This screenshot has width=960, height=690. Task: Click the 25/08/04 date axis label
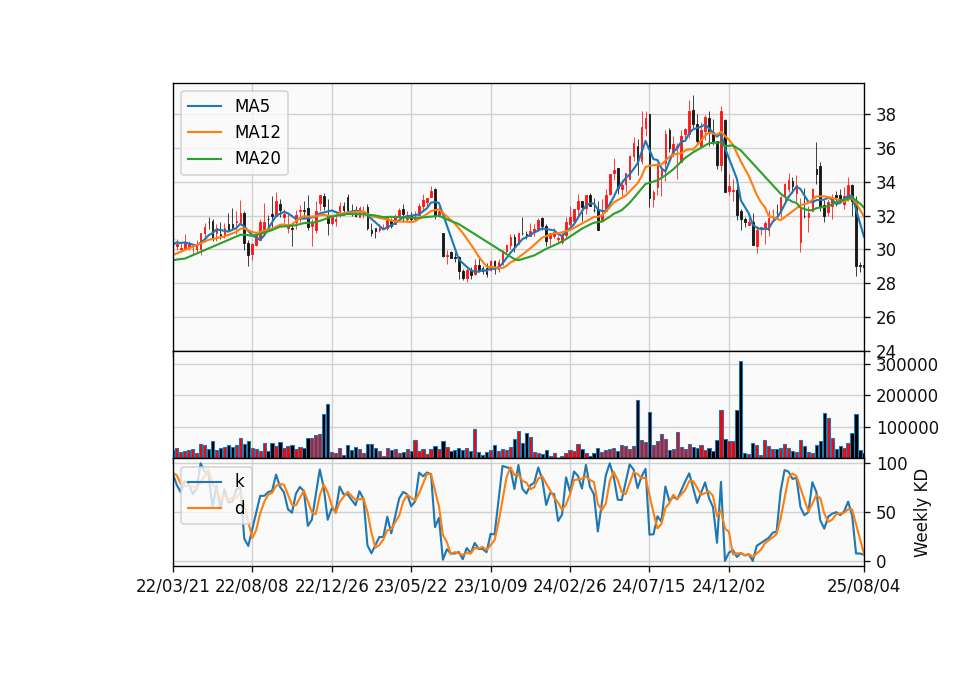pos(864,587)
